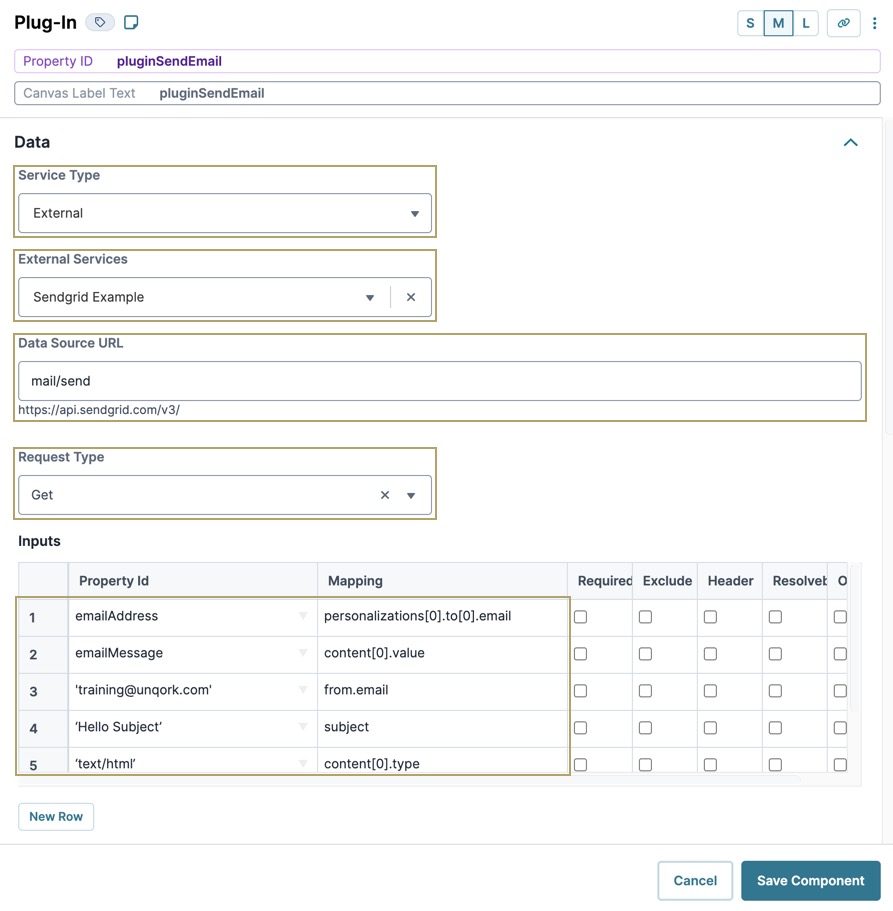Click mapping cell subject
Viewport: 893px width, 911px height.
[442, 727]
